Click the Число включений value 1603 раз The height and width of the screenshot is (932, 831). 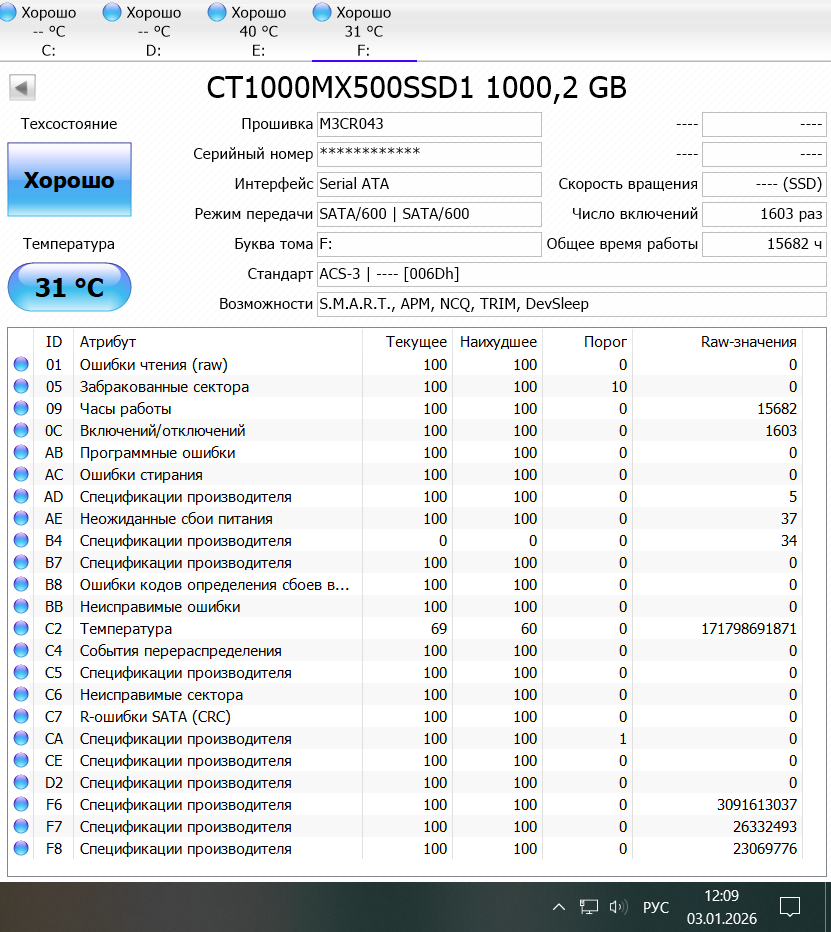764,214
